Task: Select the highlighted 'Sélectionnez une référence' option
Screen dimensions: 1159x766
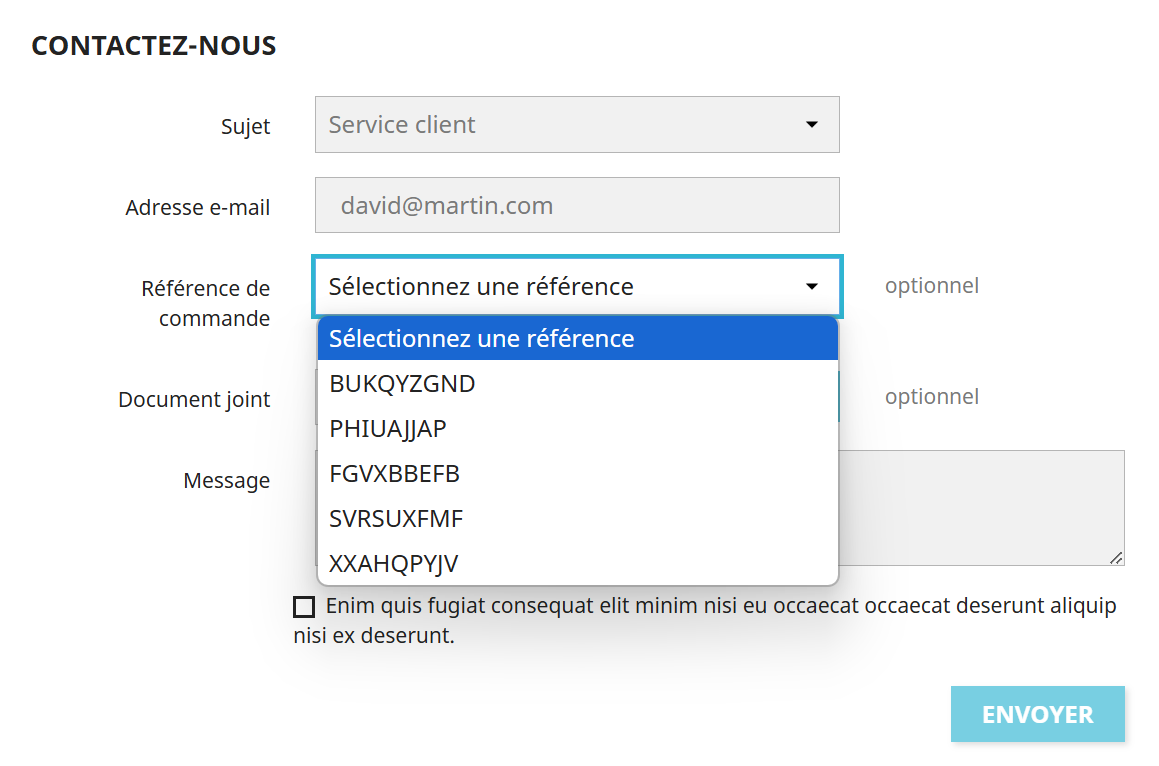Action: pos(577,339)
